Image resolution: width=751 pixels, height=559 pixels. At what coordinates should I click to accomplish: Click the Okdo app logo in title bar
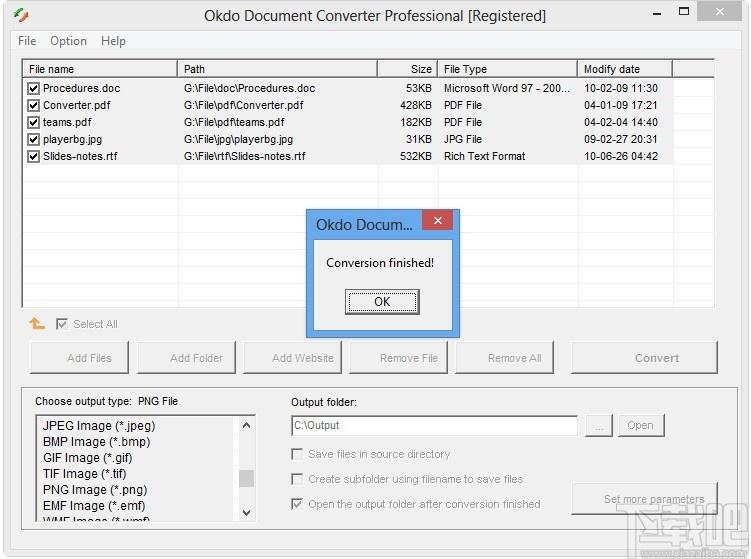21,15
